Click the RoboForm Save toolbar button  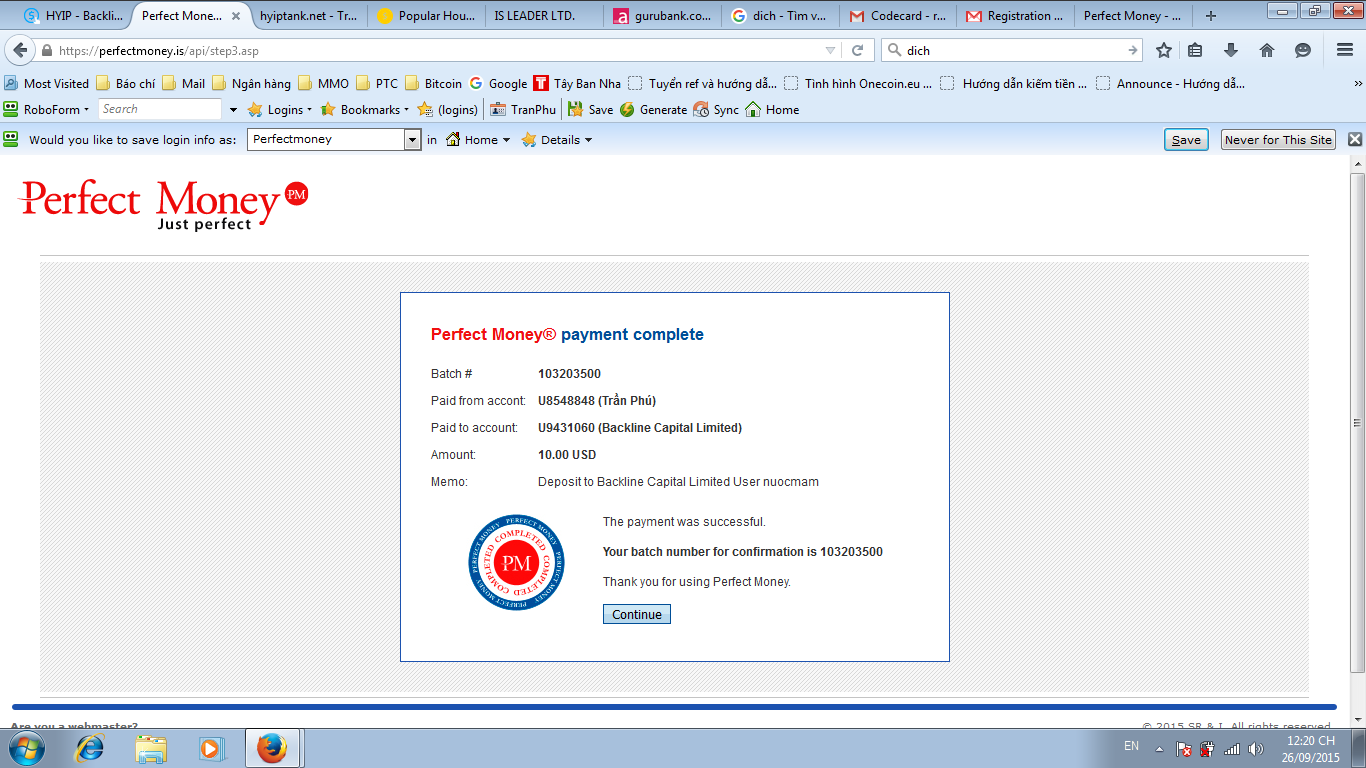click(590, 109)
